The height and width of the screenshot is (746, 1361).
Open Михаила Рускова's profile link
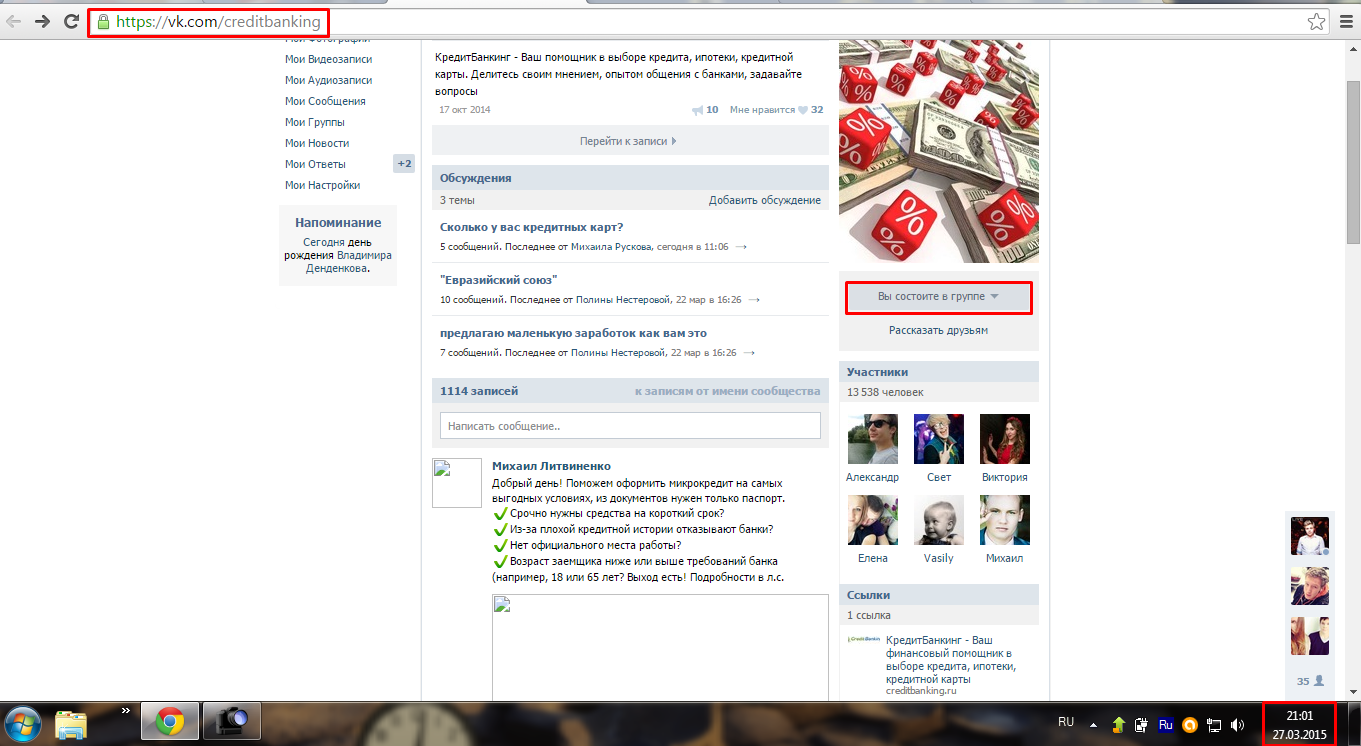coord(611,246)
